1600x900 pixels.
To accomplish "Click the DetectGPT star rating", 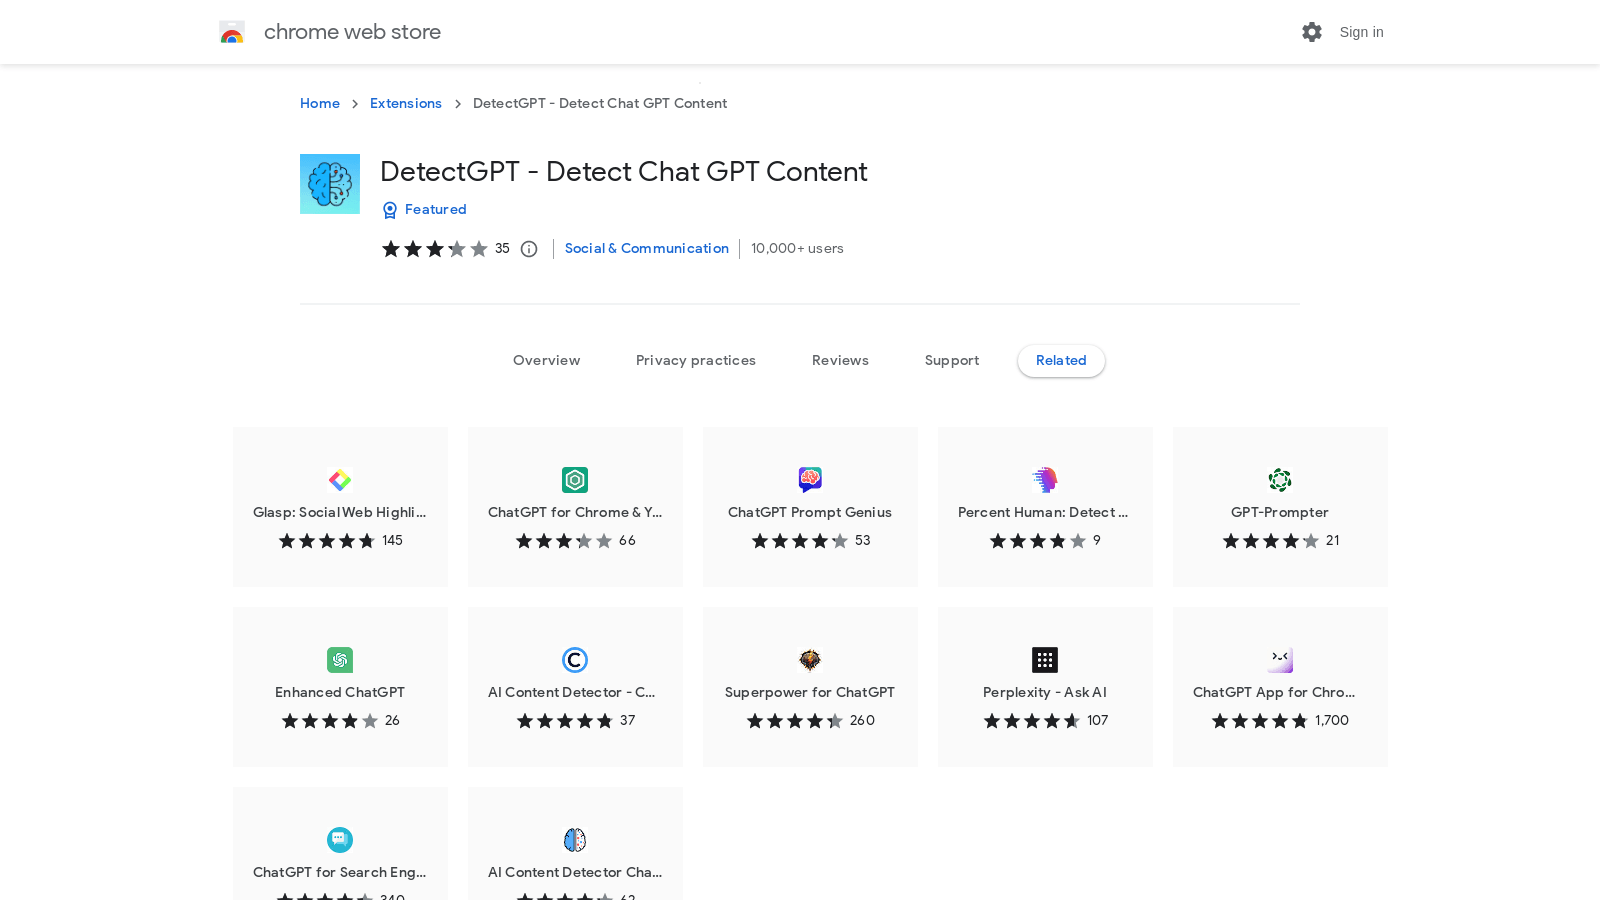I will (x=435, y=249).
